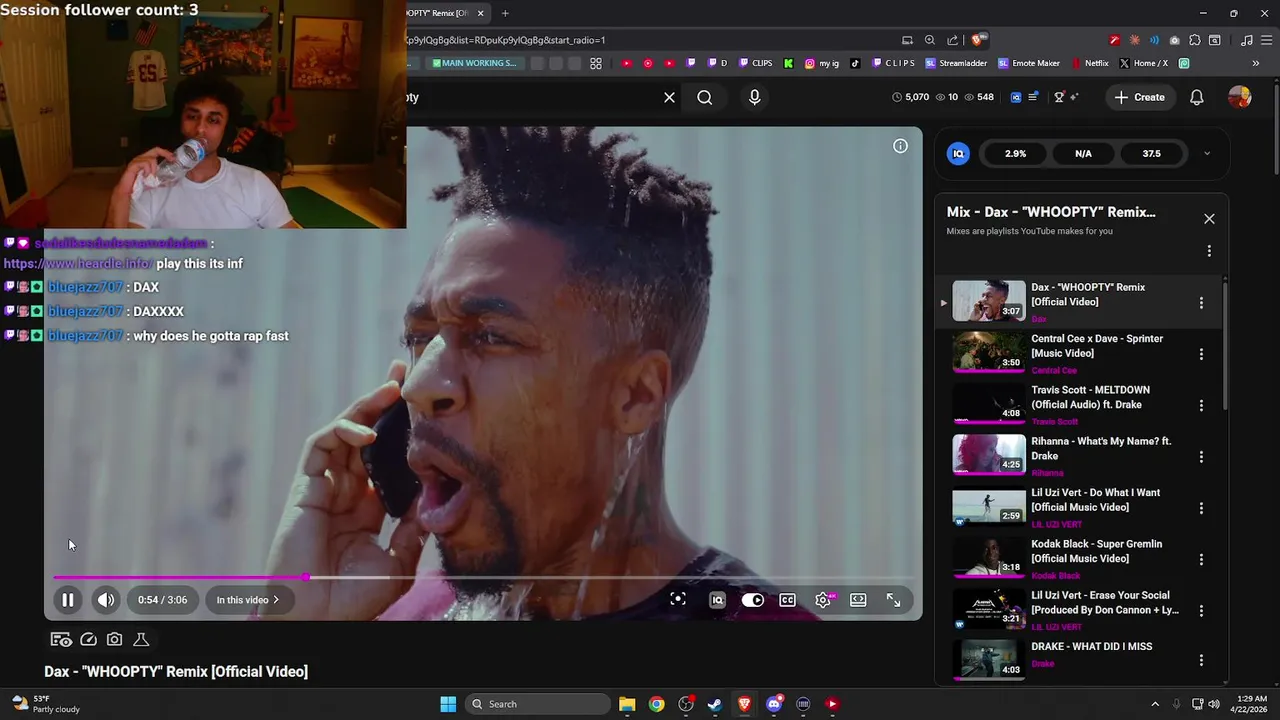The width and height of the screenshot is (1280, 720).
Task: Open YouTube notifications bell
Action: (x=1197, y=97)
